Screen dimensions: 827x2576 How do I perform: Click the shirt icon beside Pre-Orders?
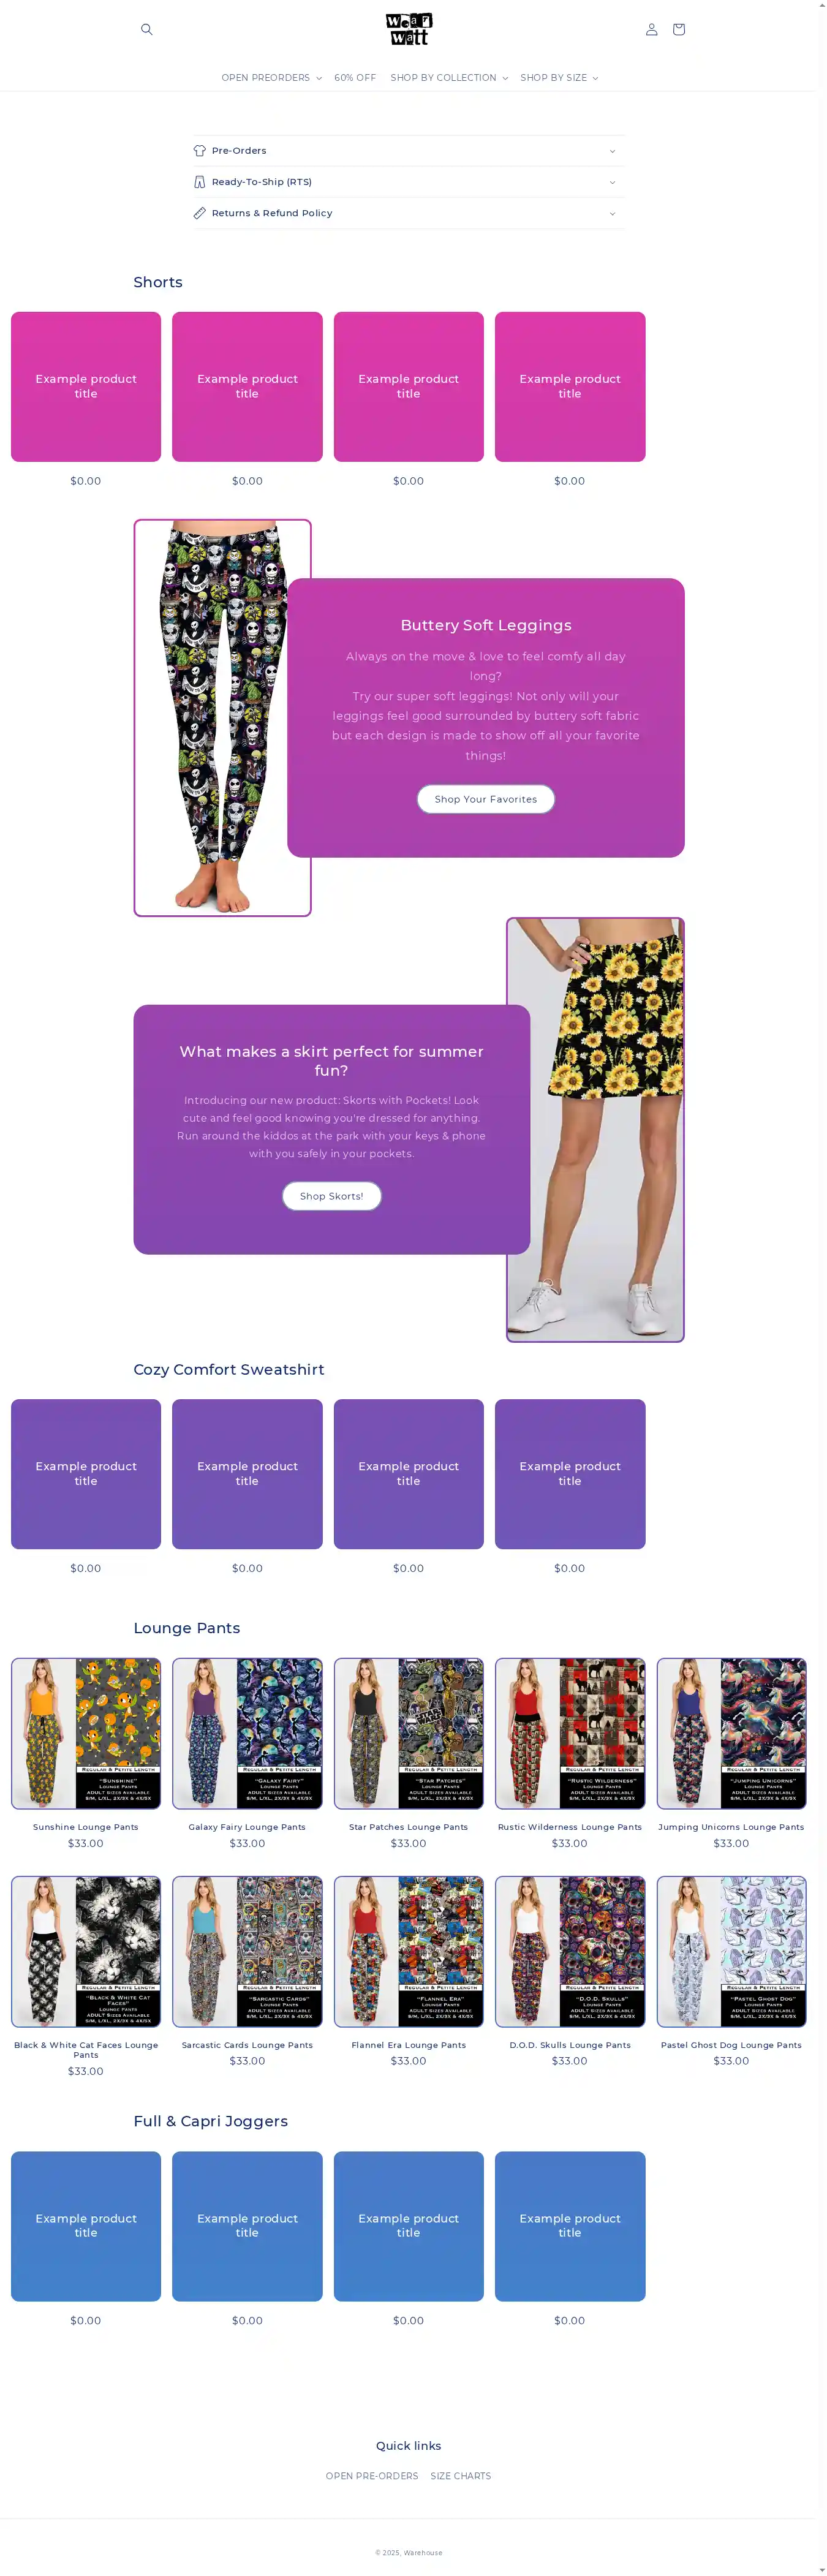(200, 151)
